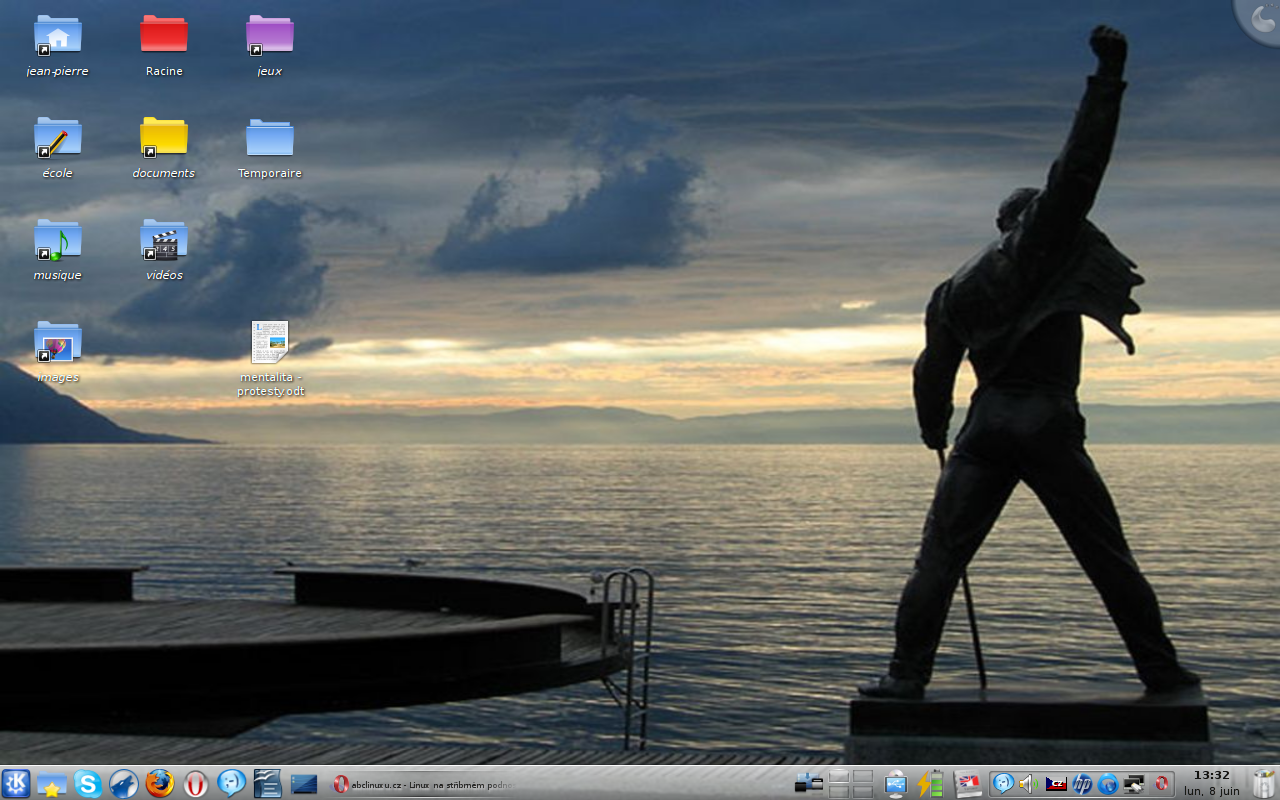Click the Opera icon in system tray
1280x800 pixels.
click(x=1161, y=784)
